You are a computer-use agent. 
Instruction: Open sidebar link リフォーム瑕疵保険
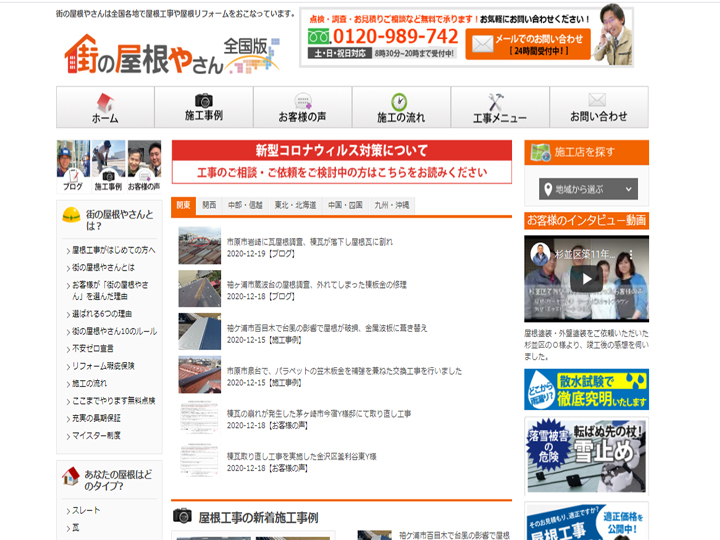pos(103,366)
